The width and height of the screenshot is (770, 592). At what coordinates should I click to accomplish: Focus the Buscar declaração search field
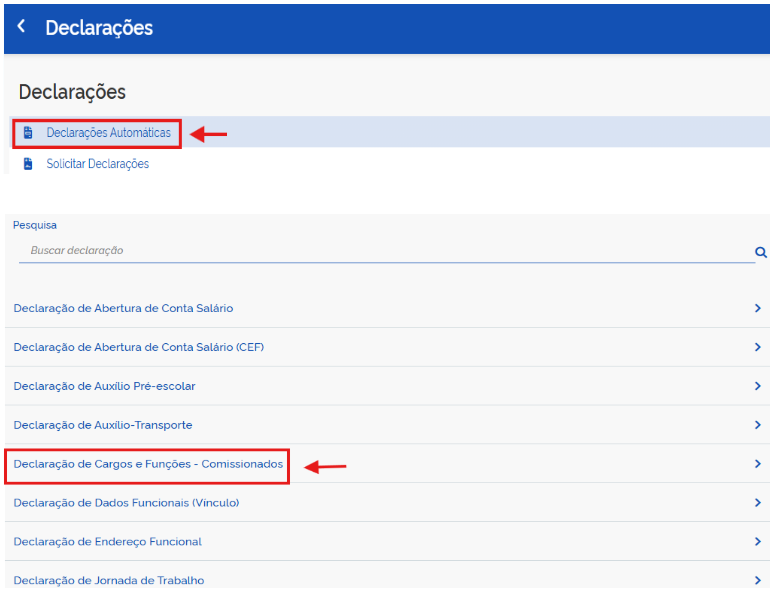(386, 251)
